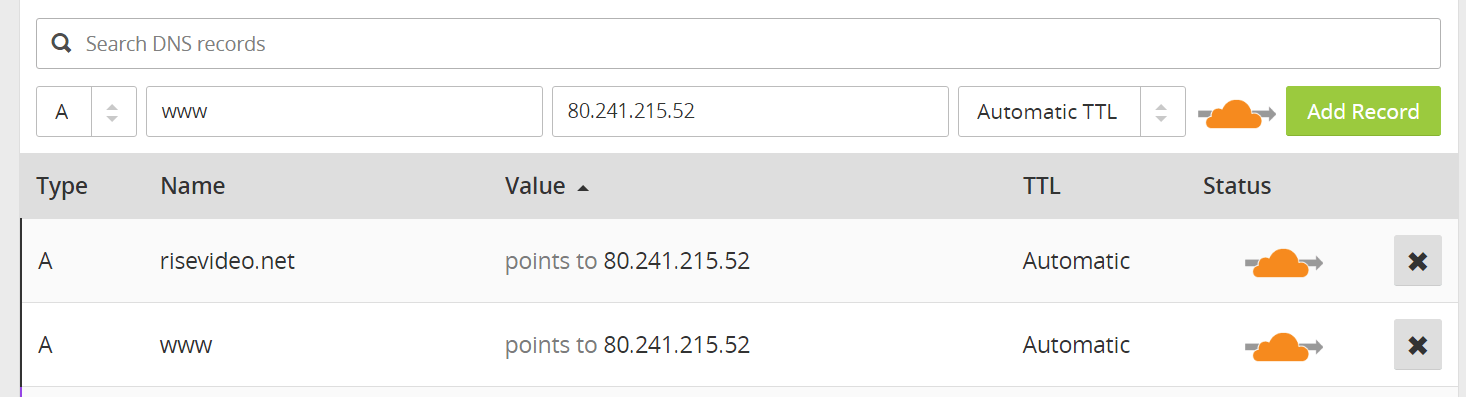Open the record type A dropdown

86,111
